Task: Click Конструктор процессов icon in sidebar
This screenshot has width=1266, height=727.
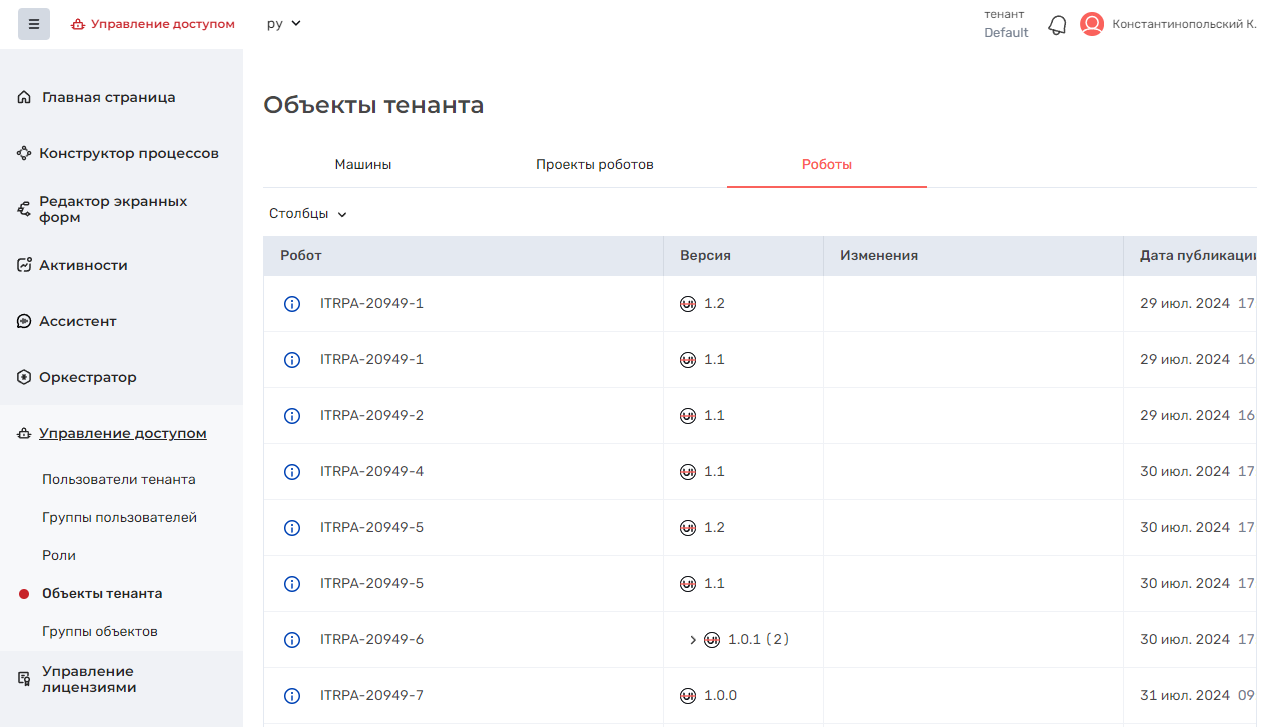Action: [25, 154]
